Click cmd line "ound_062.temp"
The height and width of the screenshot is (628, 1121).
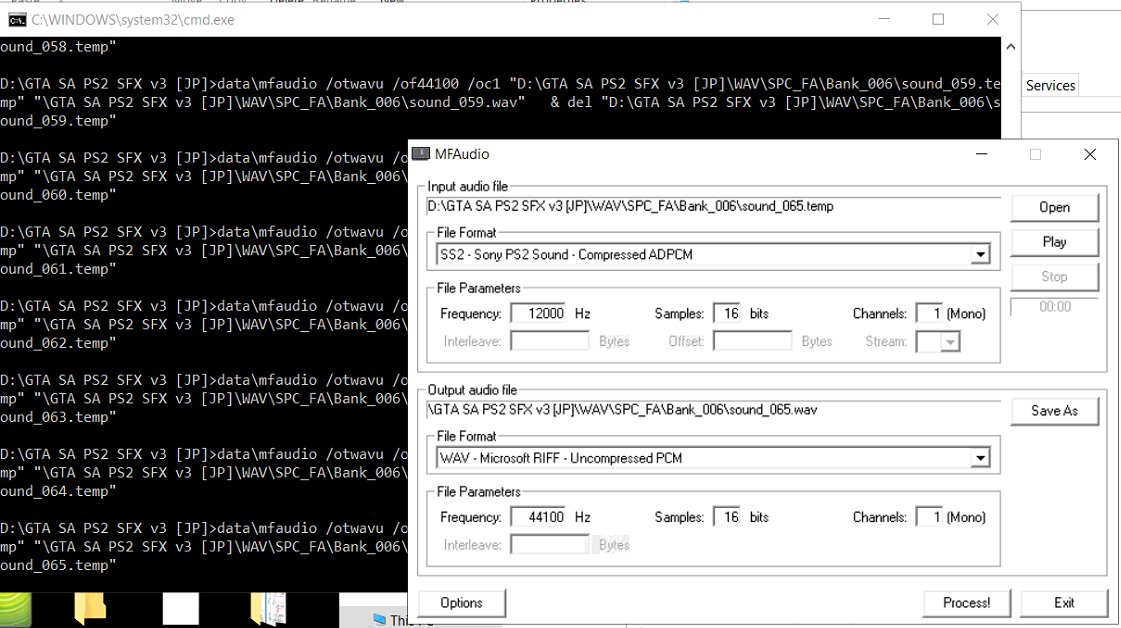coord(59,343)
